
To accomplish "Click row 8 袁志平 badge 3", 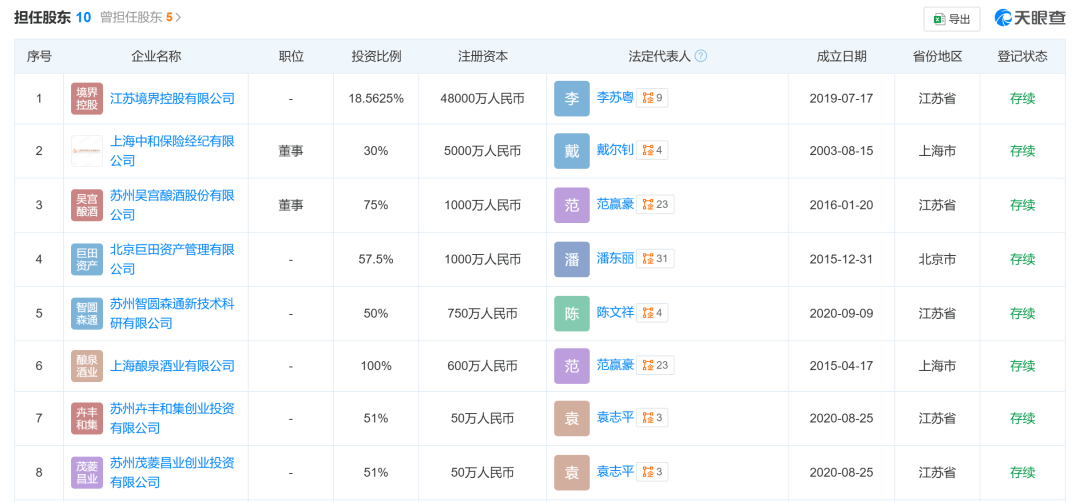I will (652, 472).
